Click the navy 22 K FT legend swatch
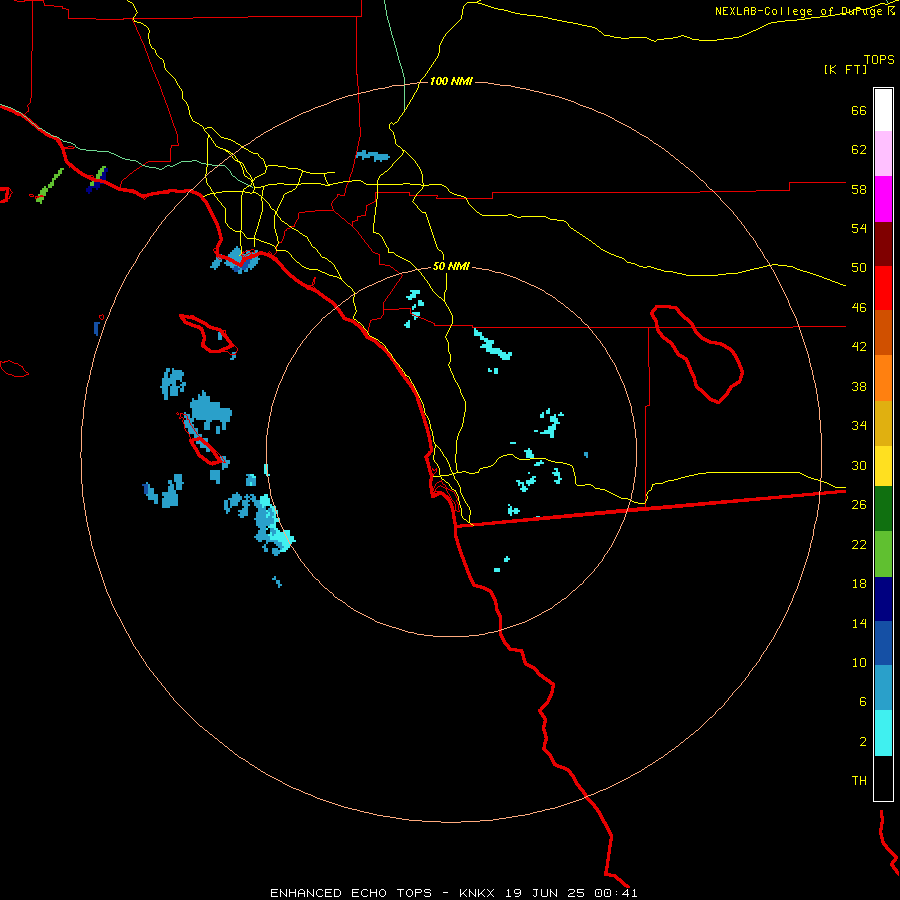 coord(883,599)
